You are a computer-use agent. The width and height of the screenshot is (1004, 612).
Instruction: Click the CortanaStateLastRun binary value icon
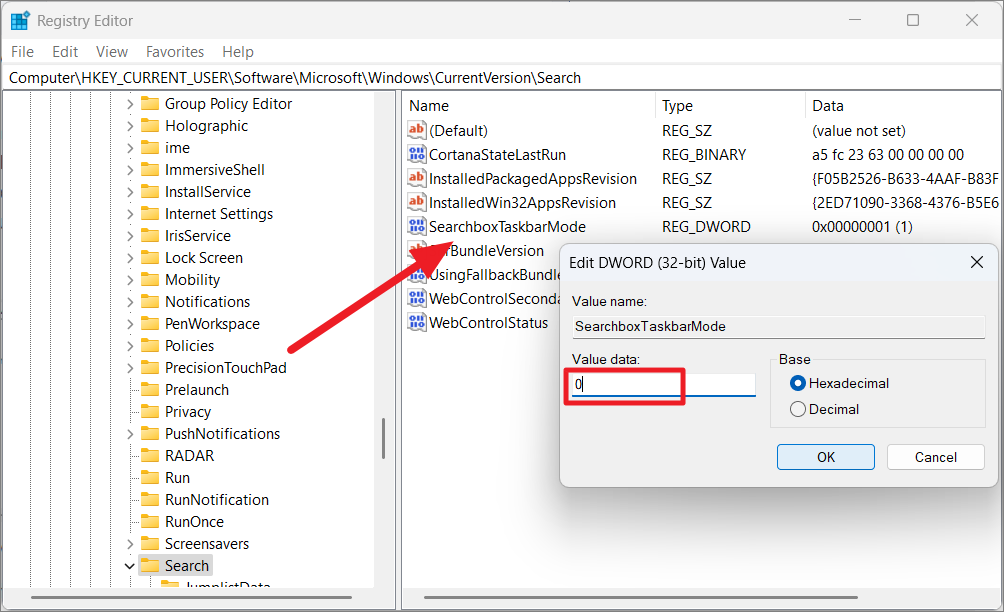pos(417,154)
